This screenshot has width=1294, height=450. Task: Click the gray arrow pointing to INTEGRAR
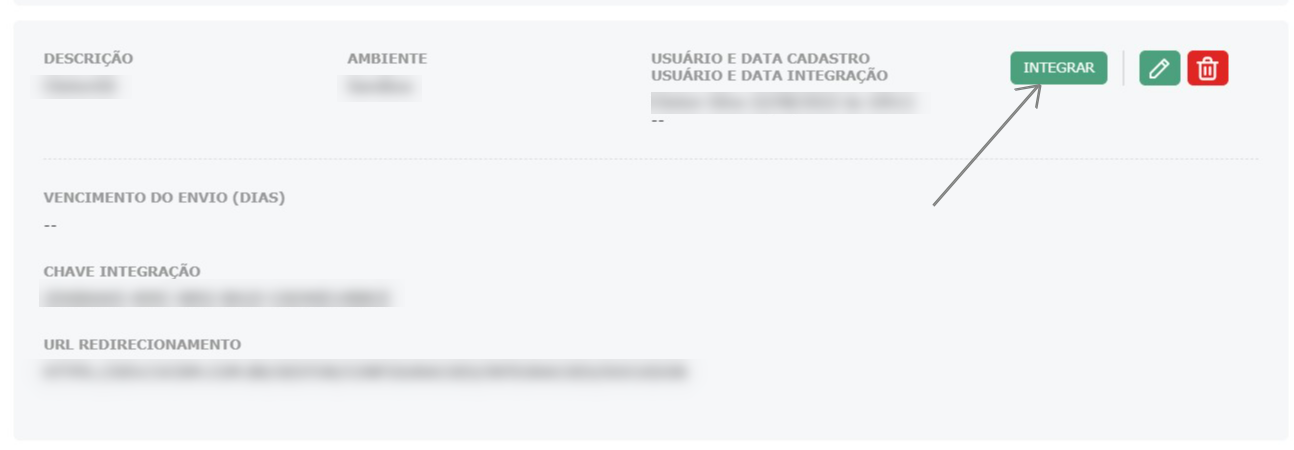pos(988,146)
